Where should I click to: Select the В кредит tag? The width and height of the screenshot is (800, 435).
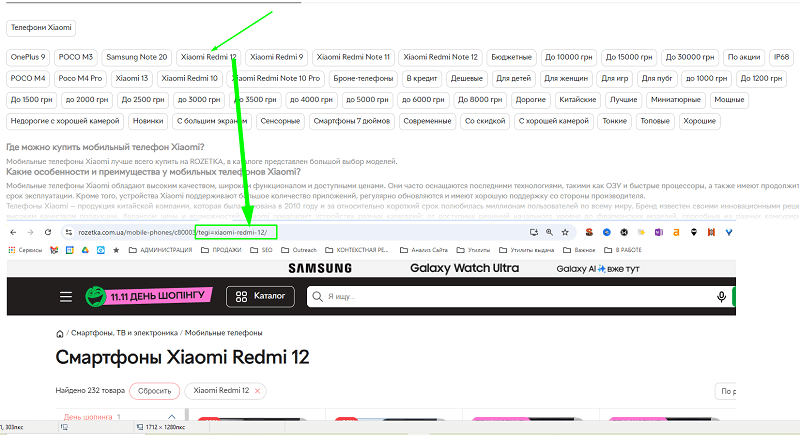[x=422, y=79]
